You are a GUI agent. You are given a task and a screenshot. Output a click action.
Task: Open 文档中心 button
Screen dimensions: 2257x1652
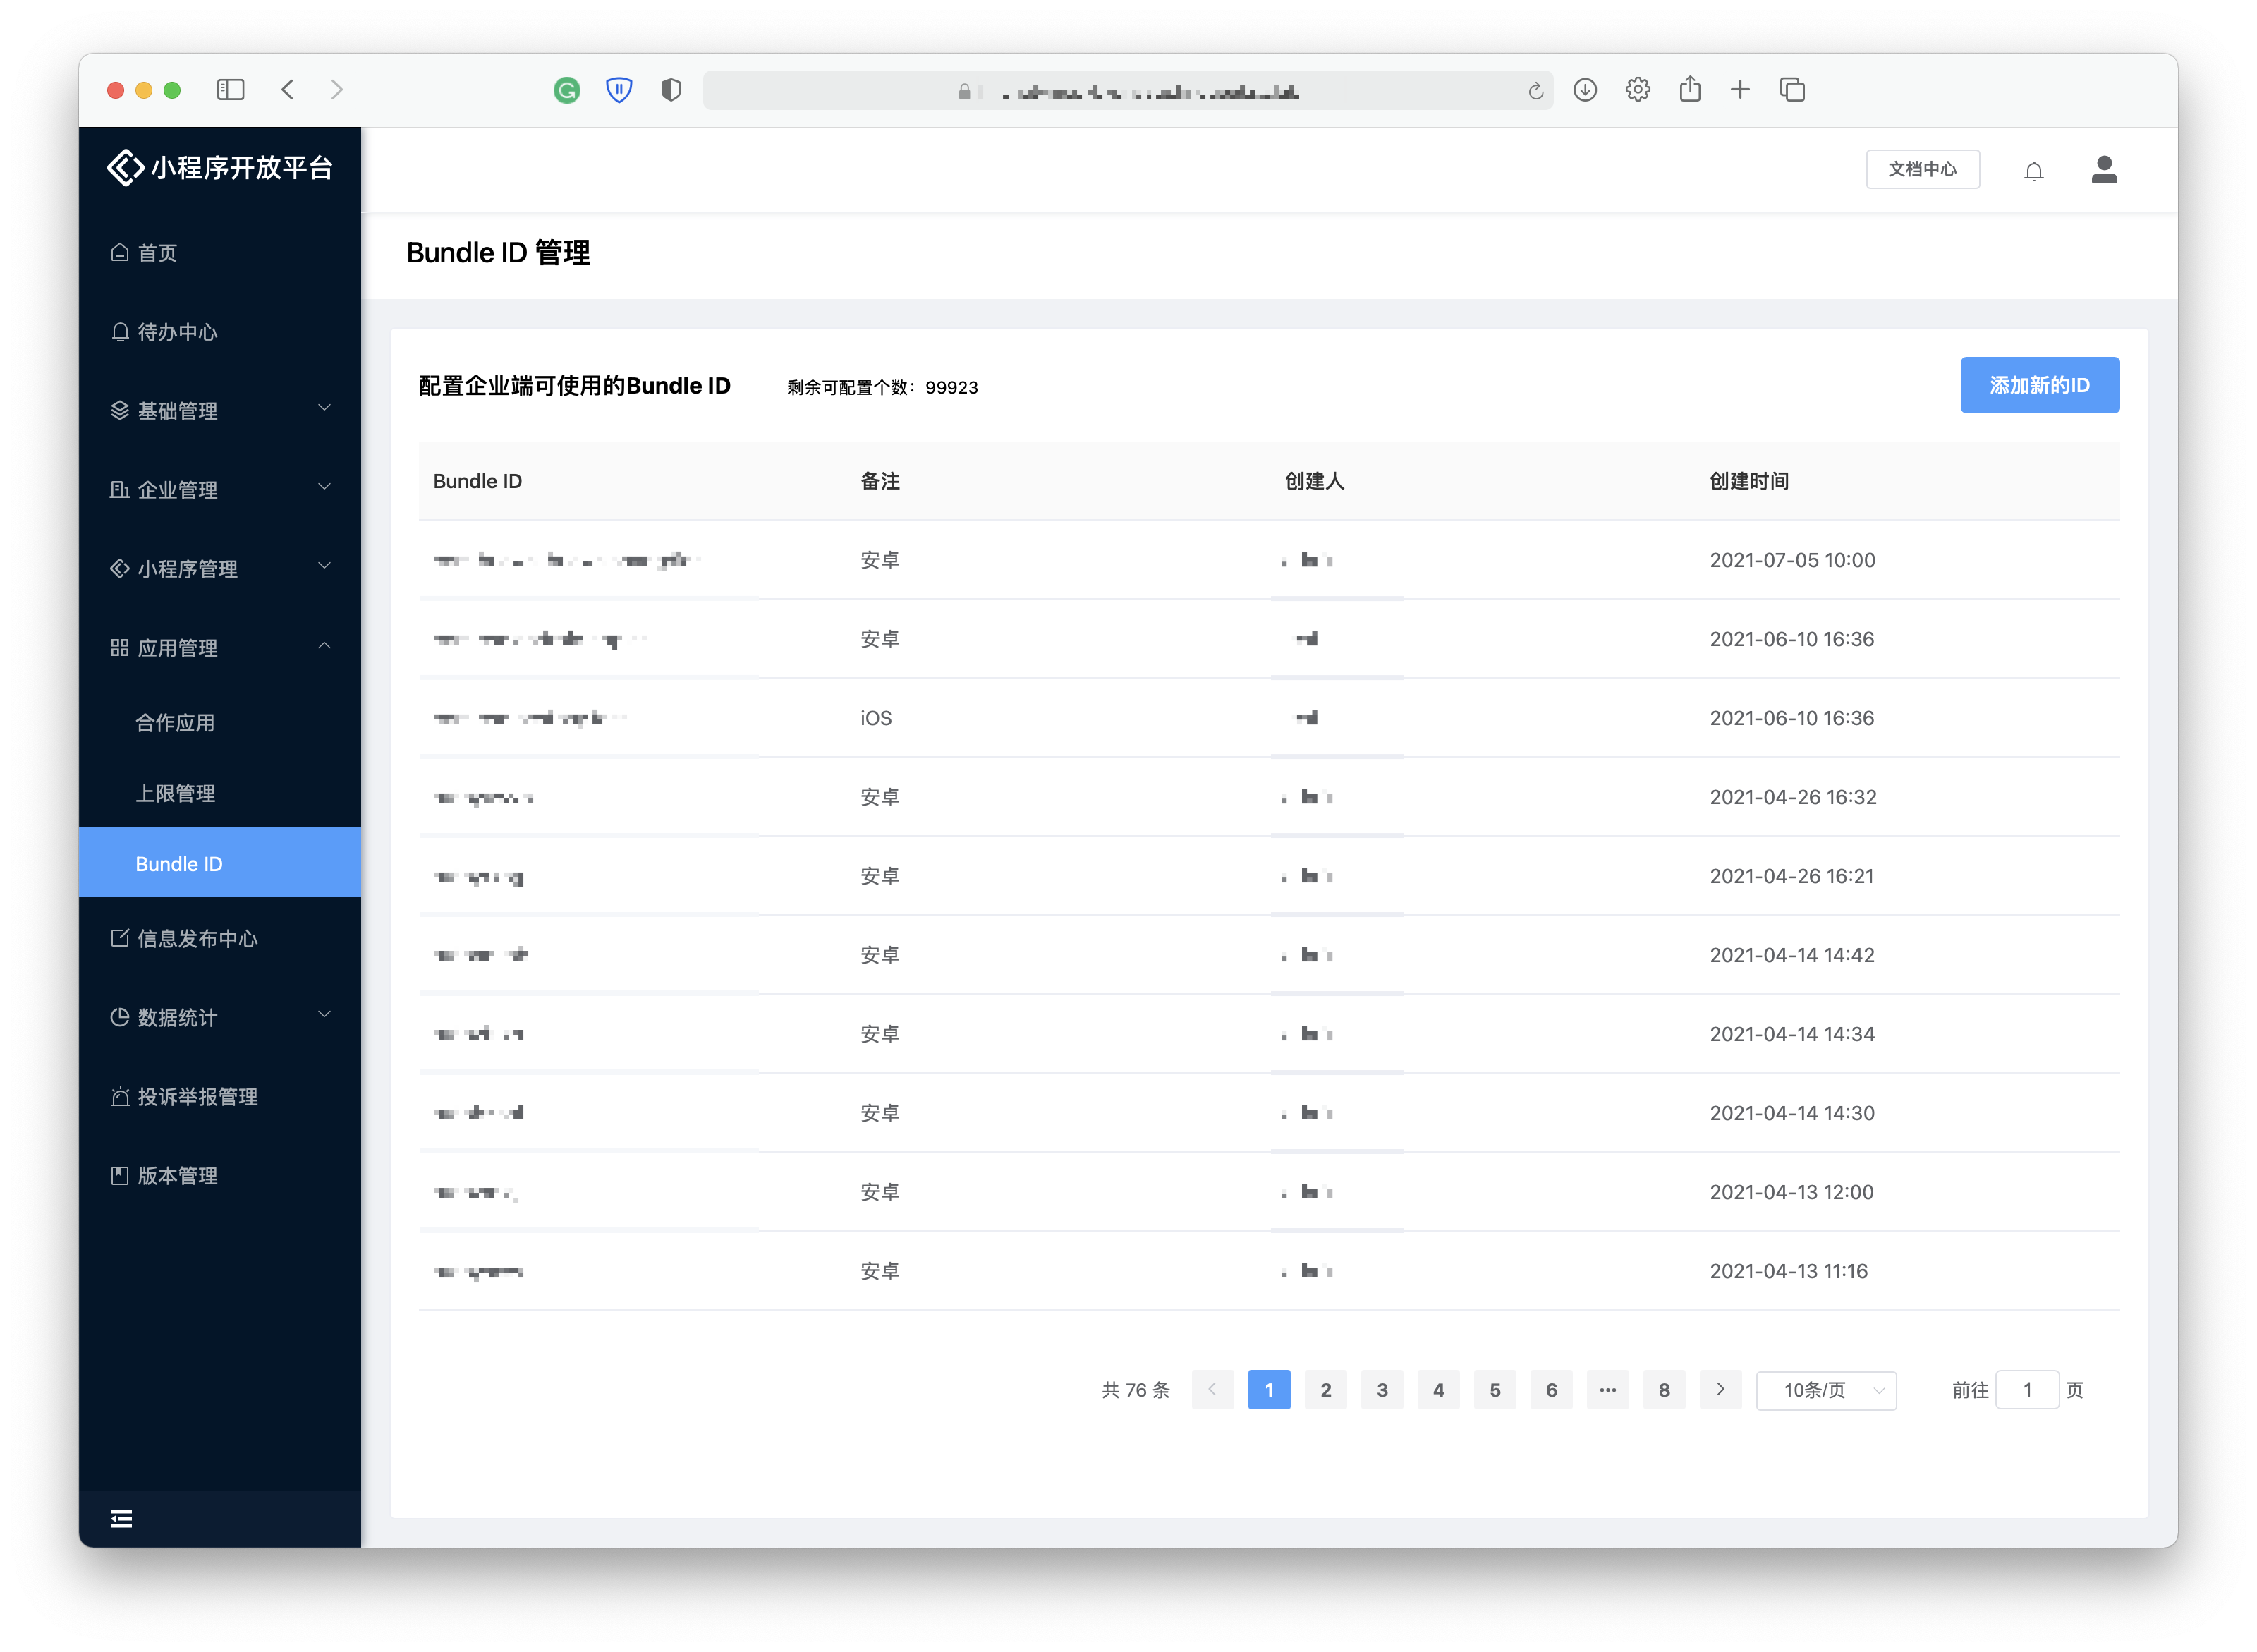pos(1922,169)
